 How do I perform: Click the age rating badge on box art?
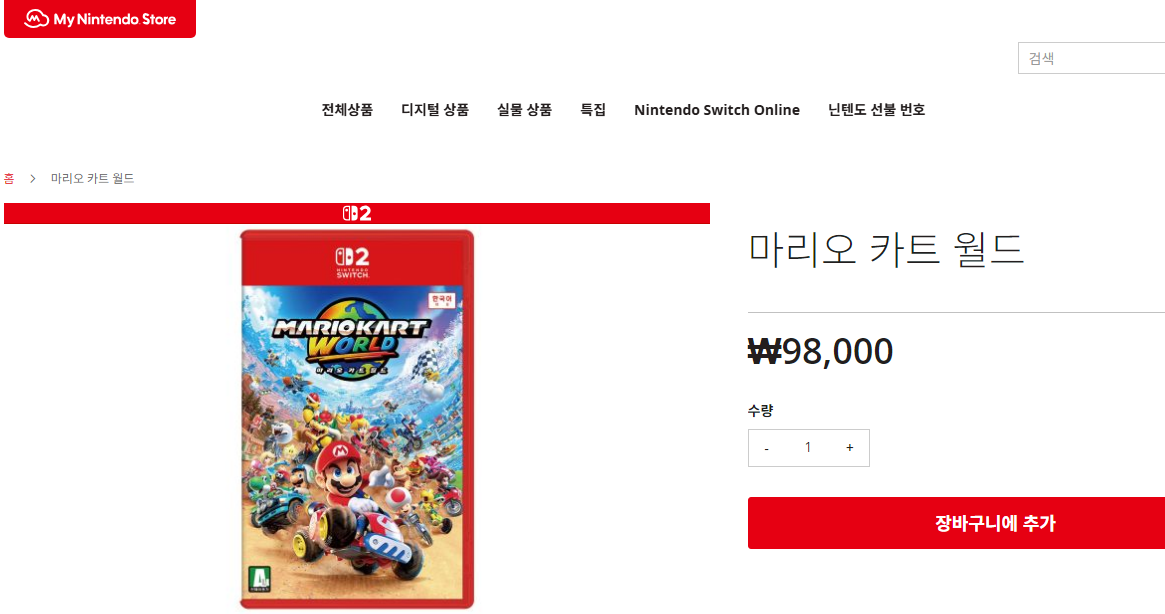(262, 577)
